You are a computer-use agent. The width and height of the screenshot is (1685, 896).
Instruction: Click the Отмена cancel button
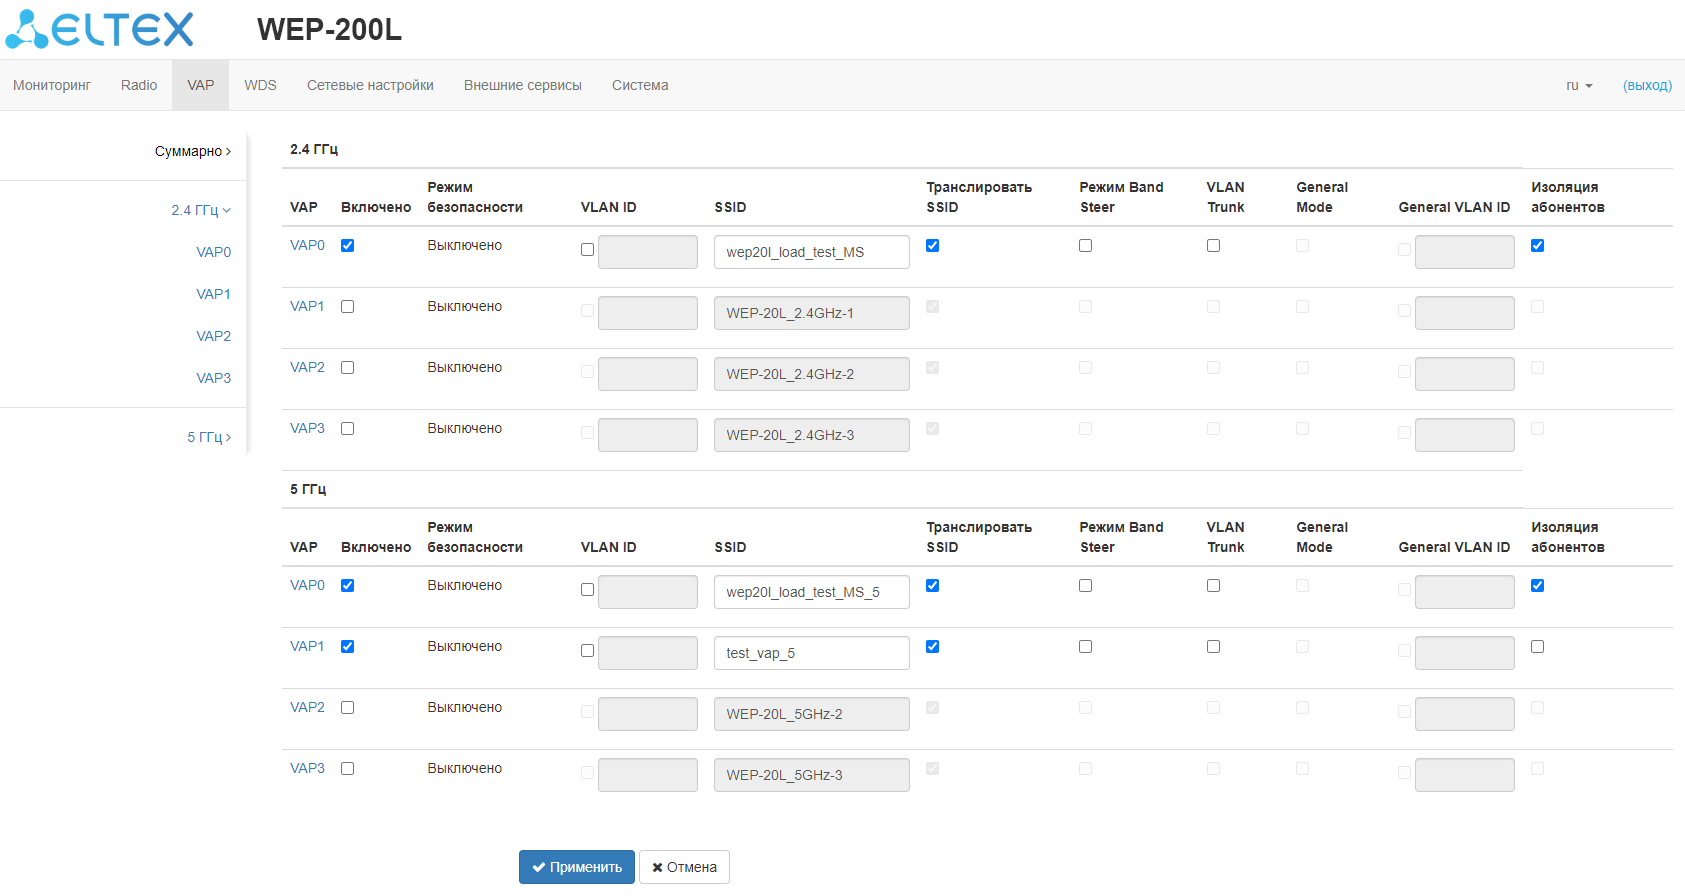(684, 867)
